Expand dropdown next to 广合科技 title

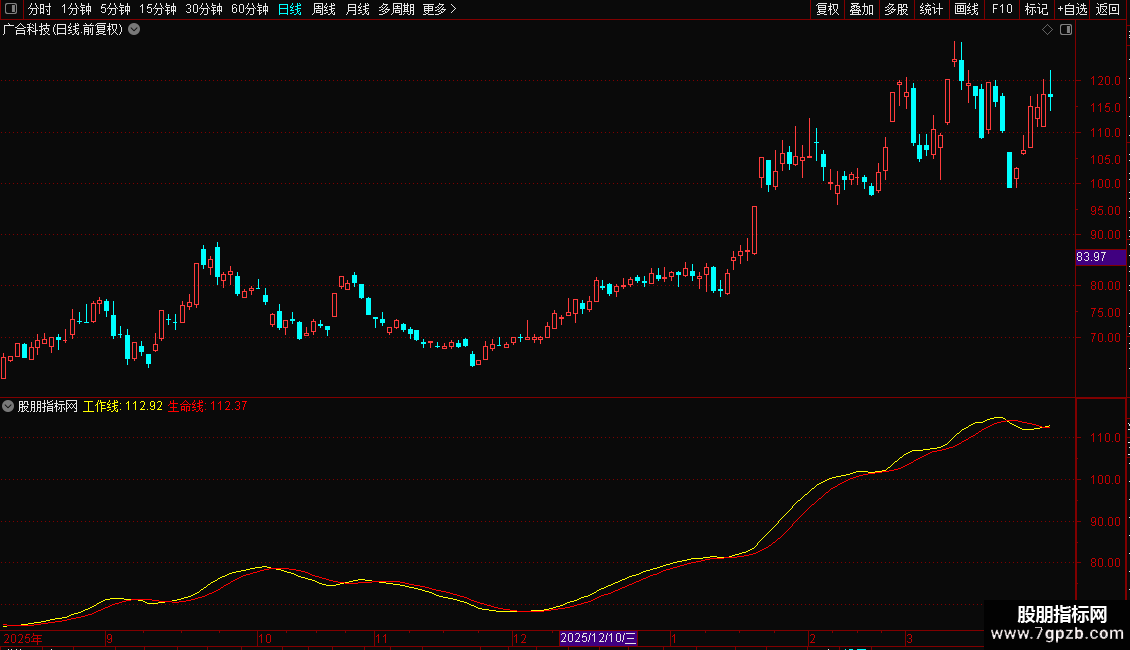pyautogui.click(x=134, y=30)
